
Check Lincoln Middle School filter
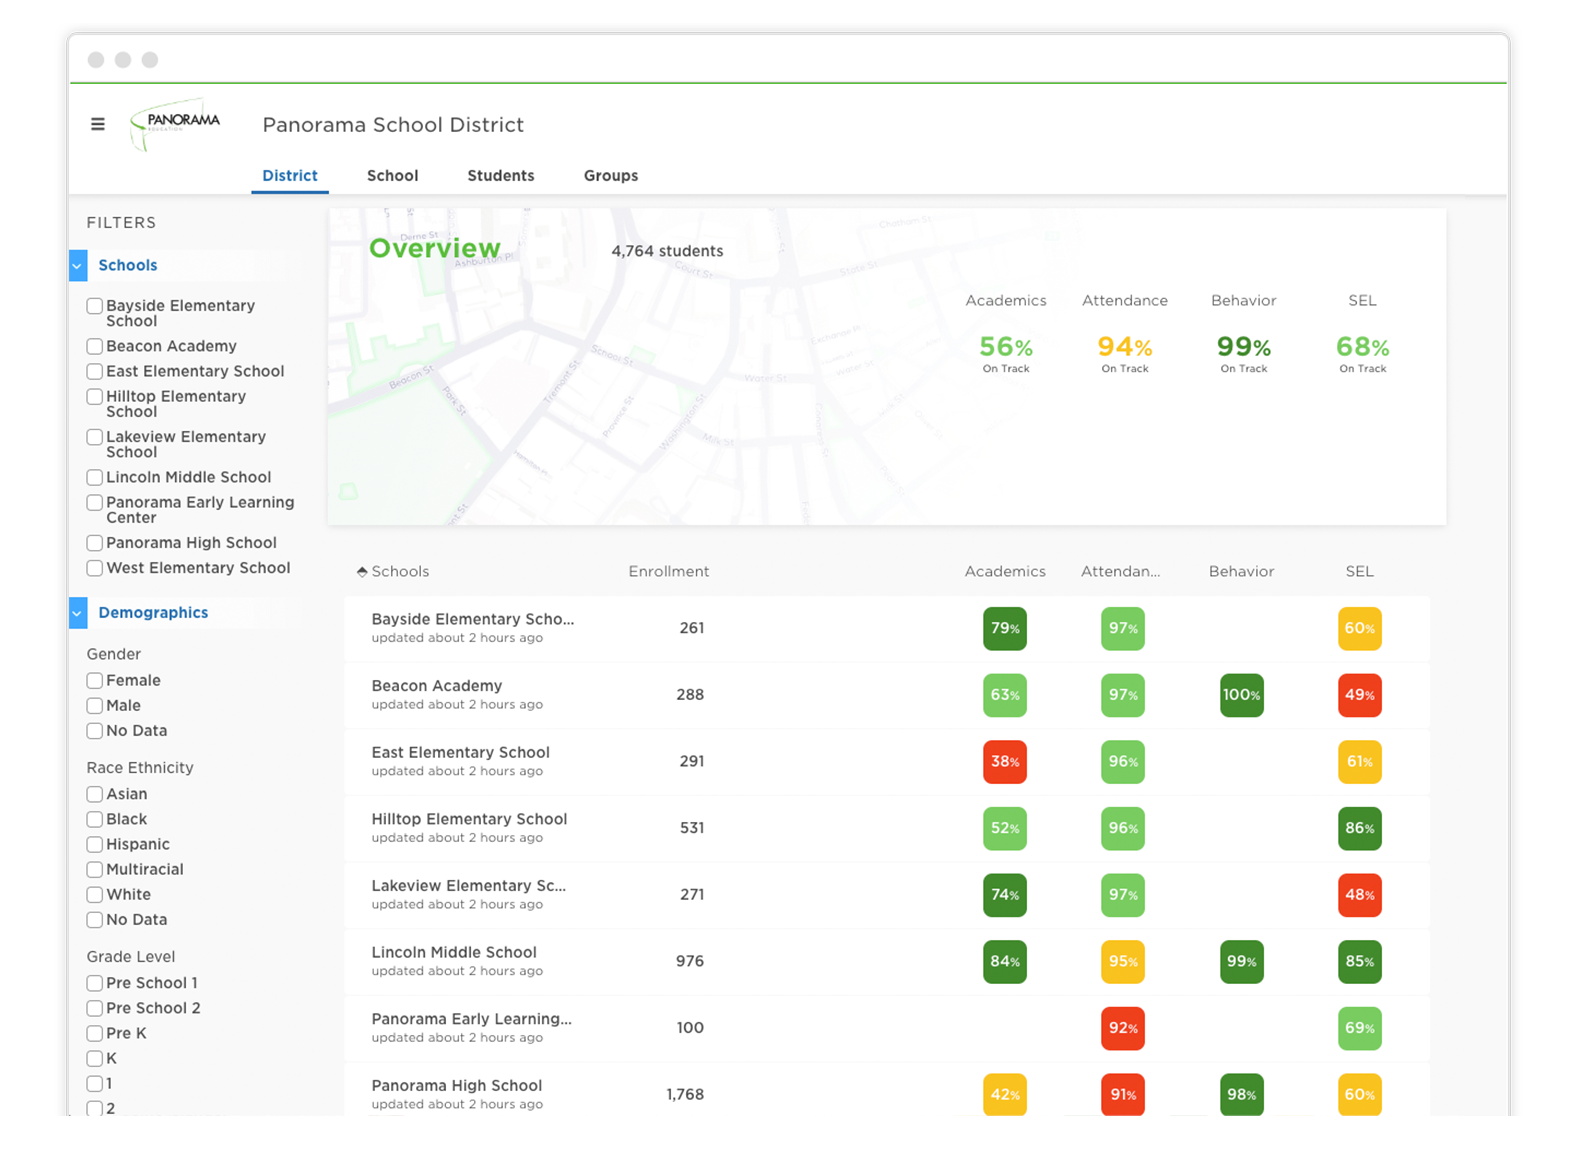pos(95,477)
